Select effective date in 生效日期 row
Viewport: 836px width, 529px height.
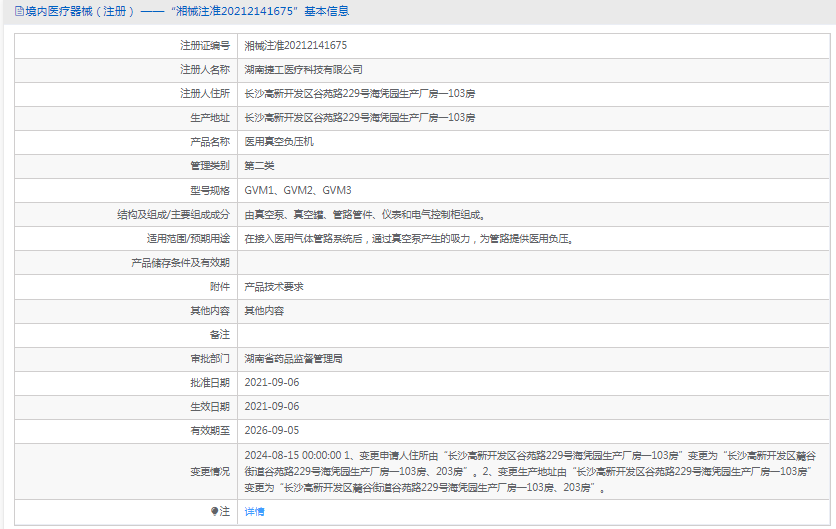pyautogui.click(x=272, y=406)
